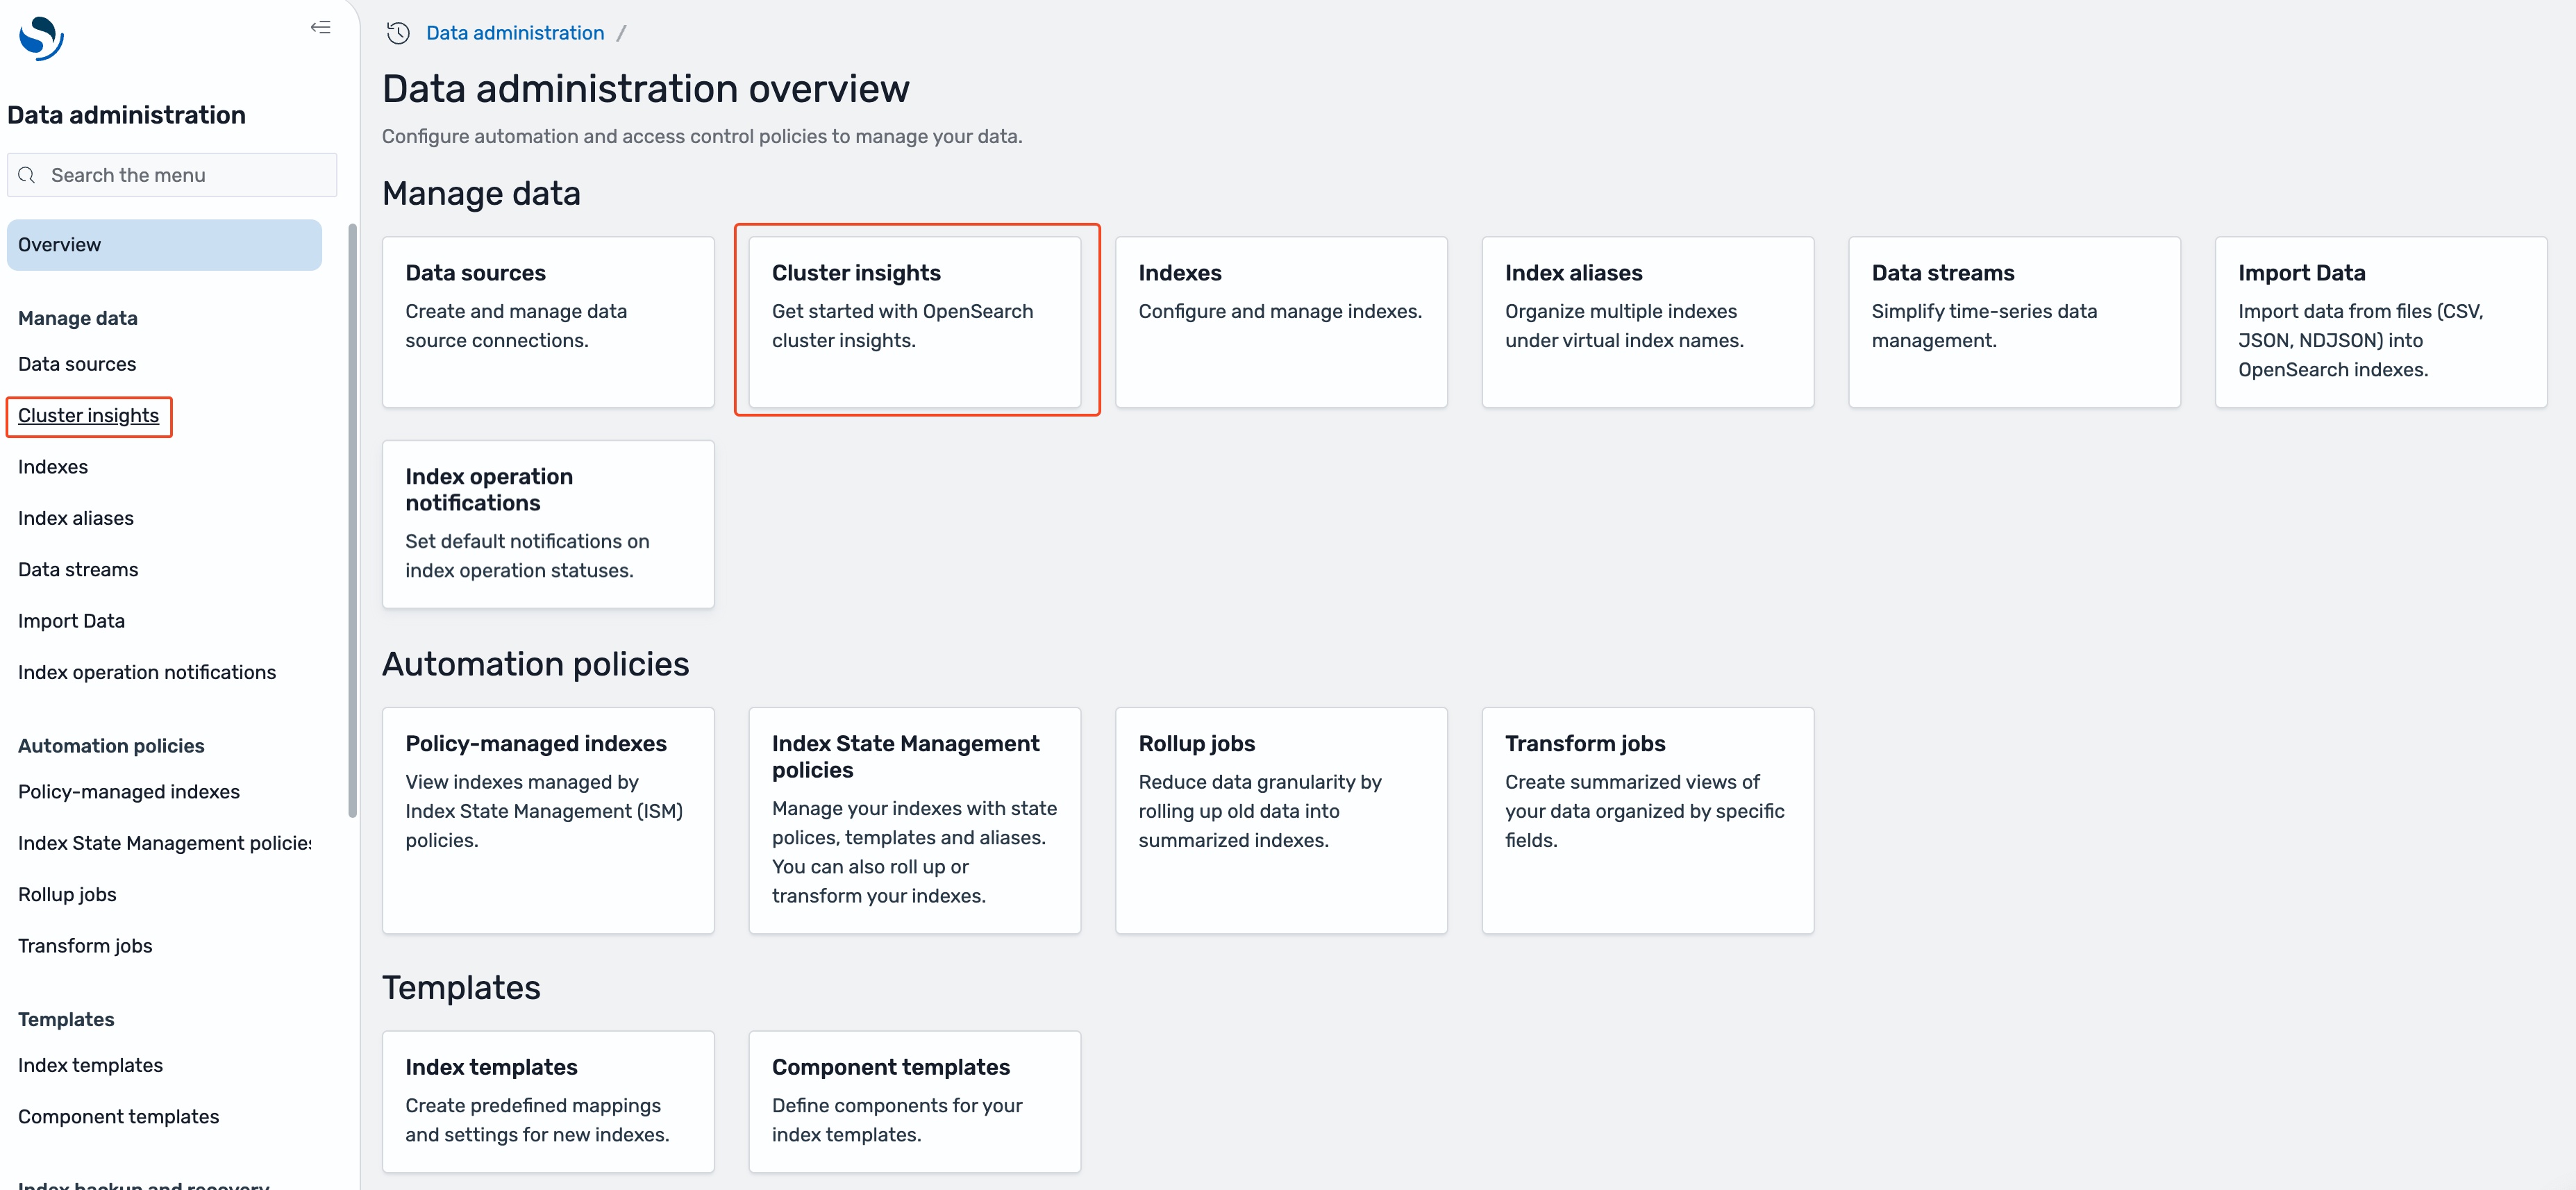Collapse the left navigation panel
This screenshot has width=2576, height=1190.
320,28
